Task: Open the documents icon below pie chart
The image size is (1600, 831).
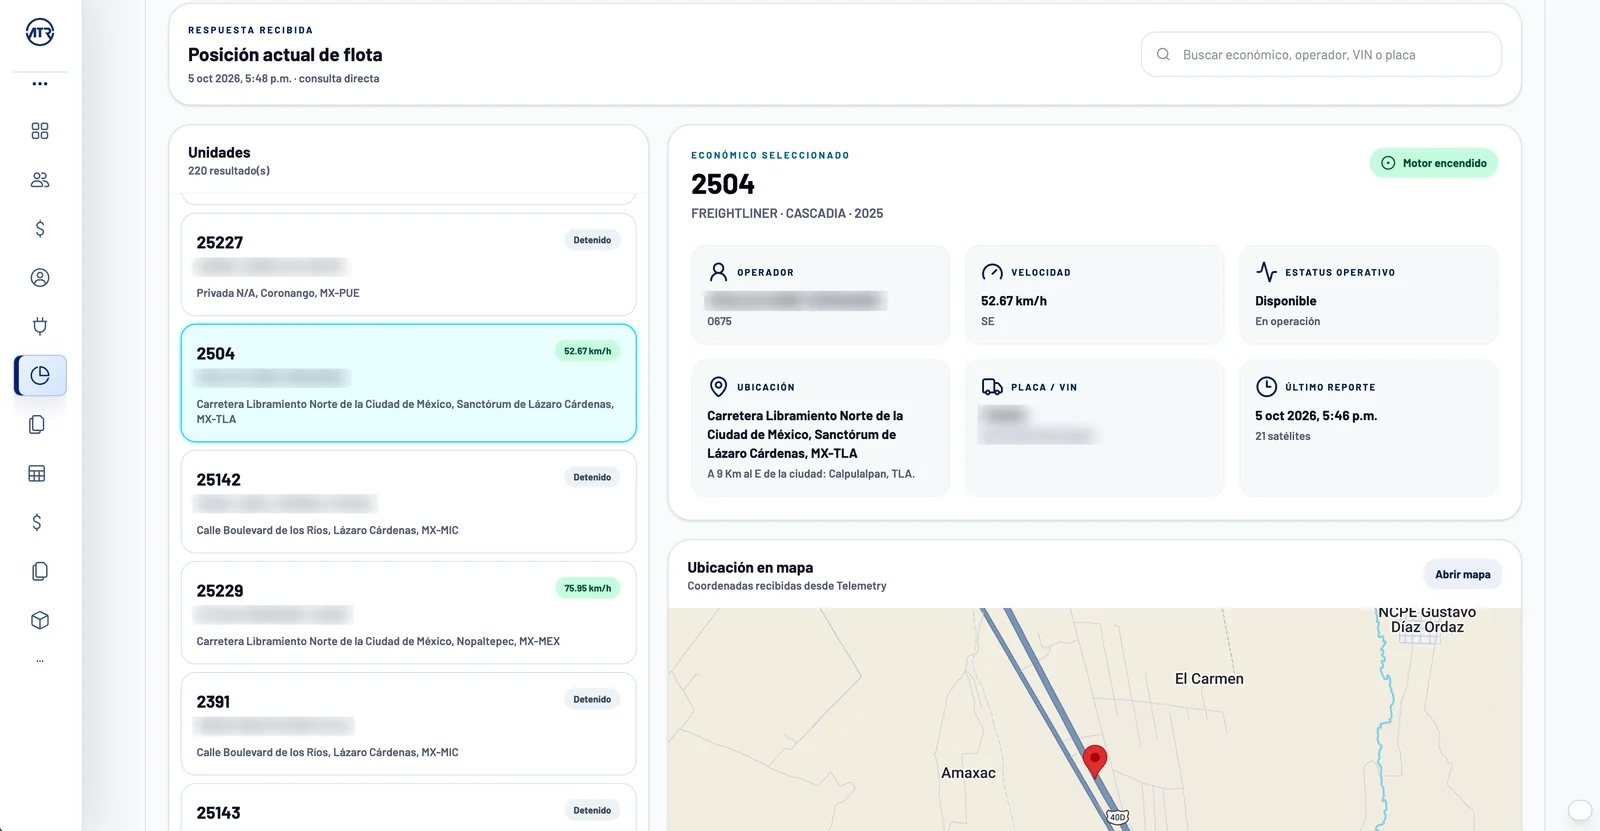Action: 37,425
